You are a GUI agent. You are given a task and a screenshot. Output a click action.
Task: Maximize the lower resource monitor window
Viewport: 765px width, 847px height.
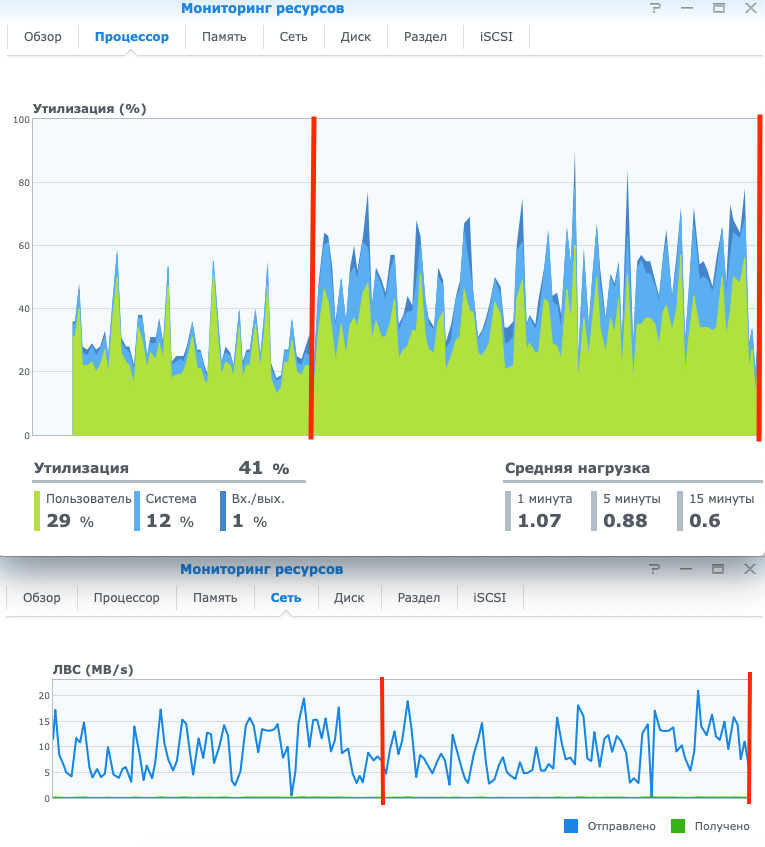point(718,569)
